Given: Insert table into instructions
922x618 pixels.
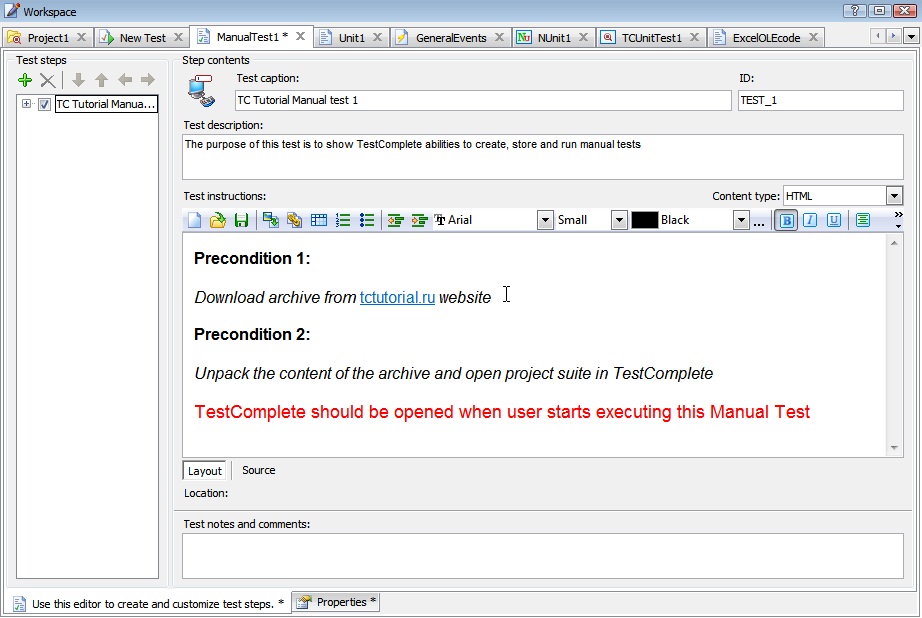Looking at the screenshot, I should coord(319,221).
